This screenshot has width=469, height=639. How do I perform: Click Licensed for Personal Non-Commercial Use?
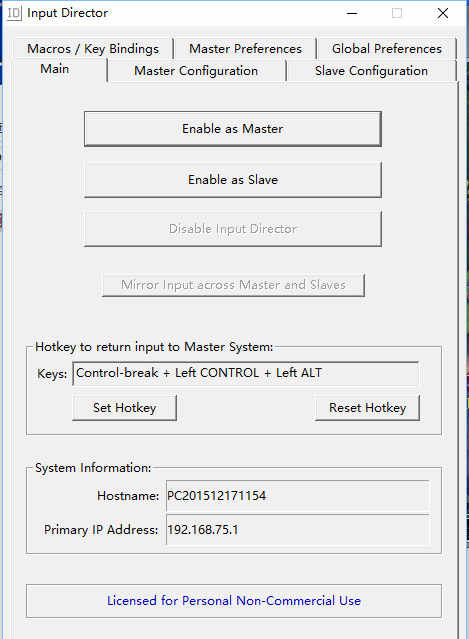tap(234, 601)
